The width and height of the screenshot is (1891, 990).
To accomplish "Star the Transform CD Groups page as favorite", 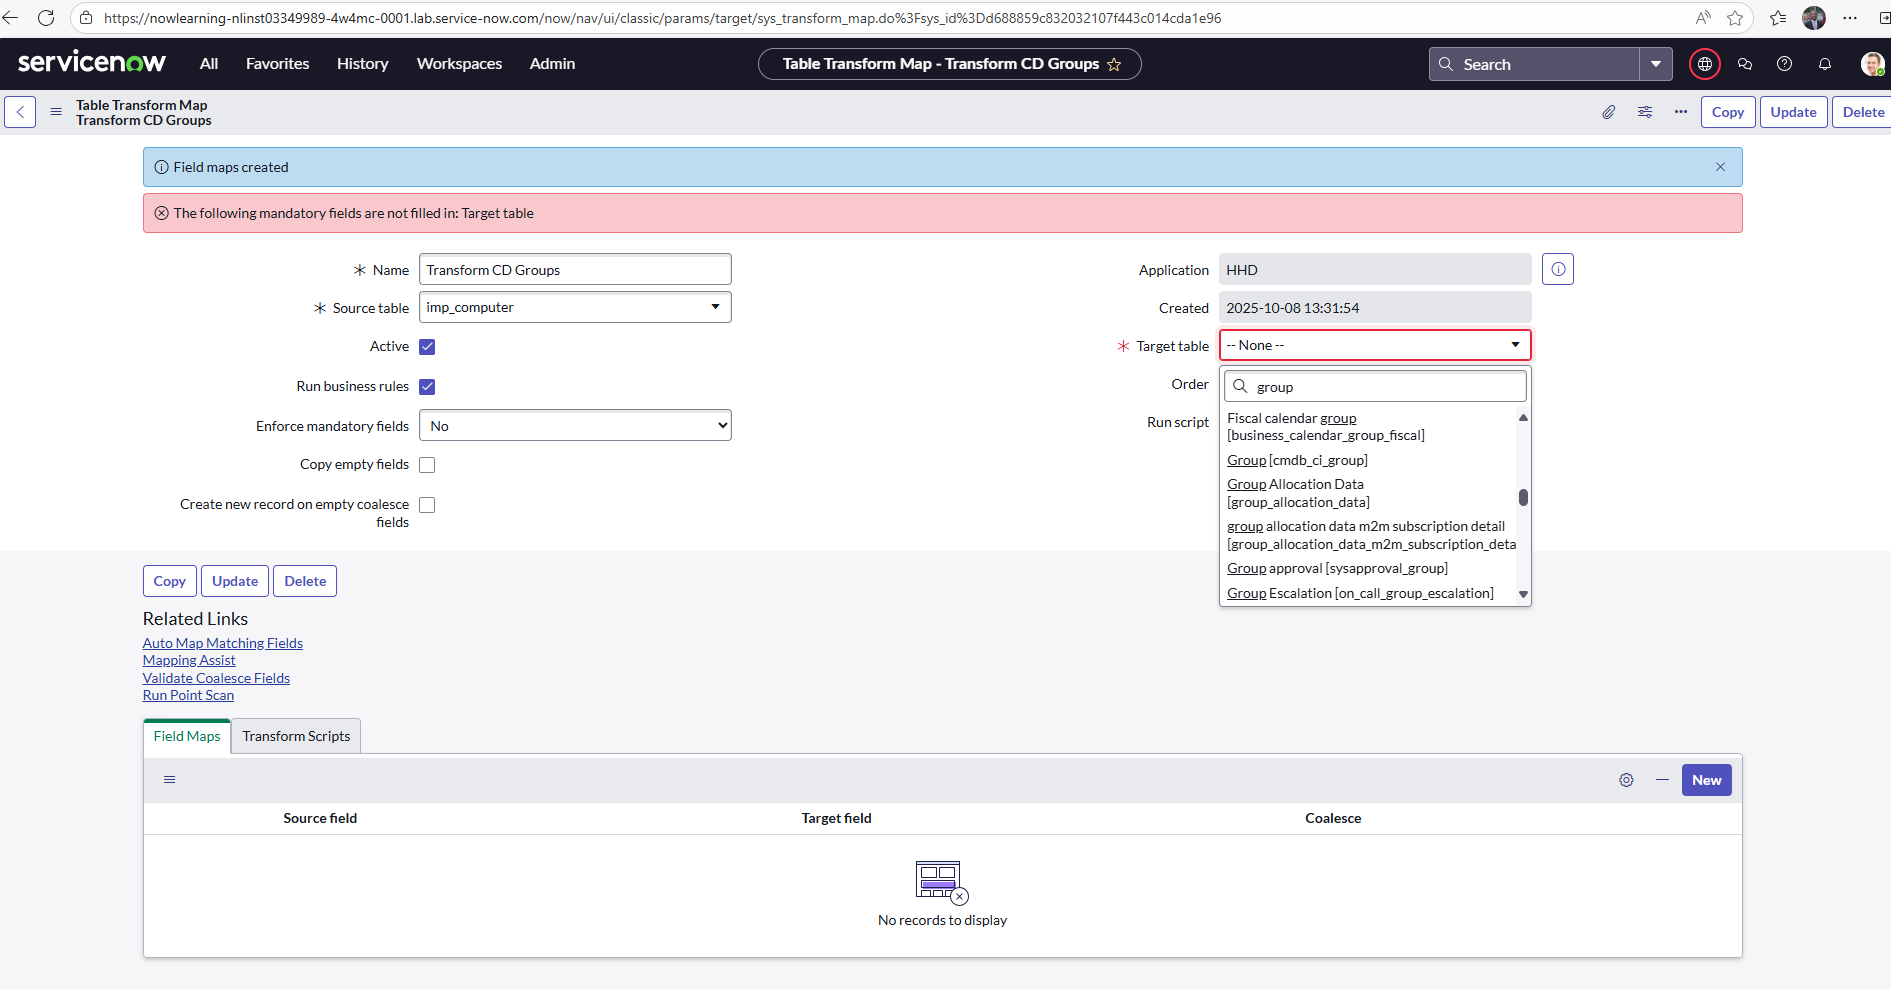I will (1114, 65).
